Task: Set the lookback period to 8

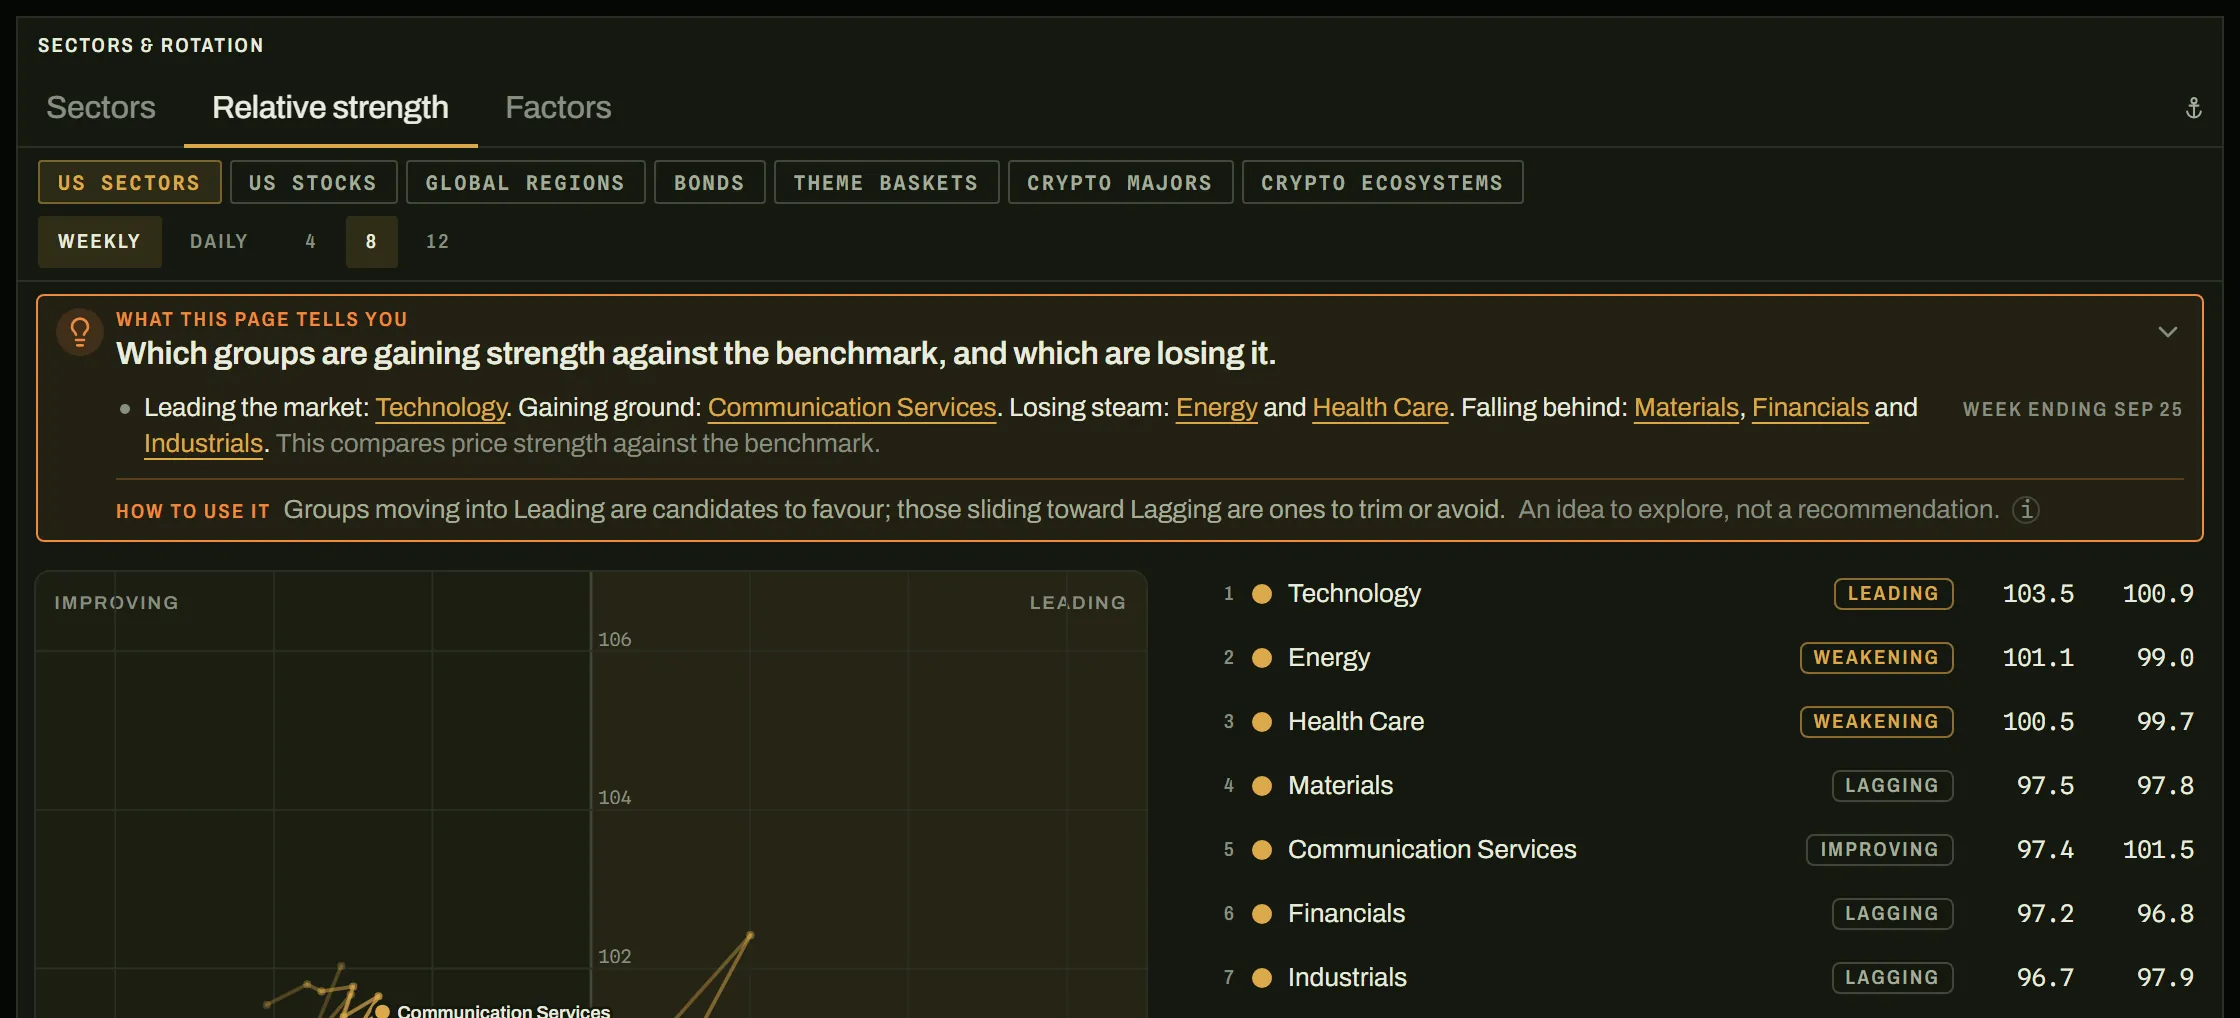Action: [x=371, y=242]
